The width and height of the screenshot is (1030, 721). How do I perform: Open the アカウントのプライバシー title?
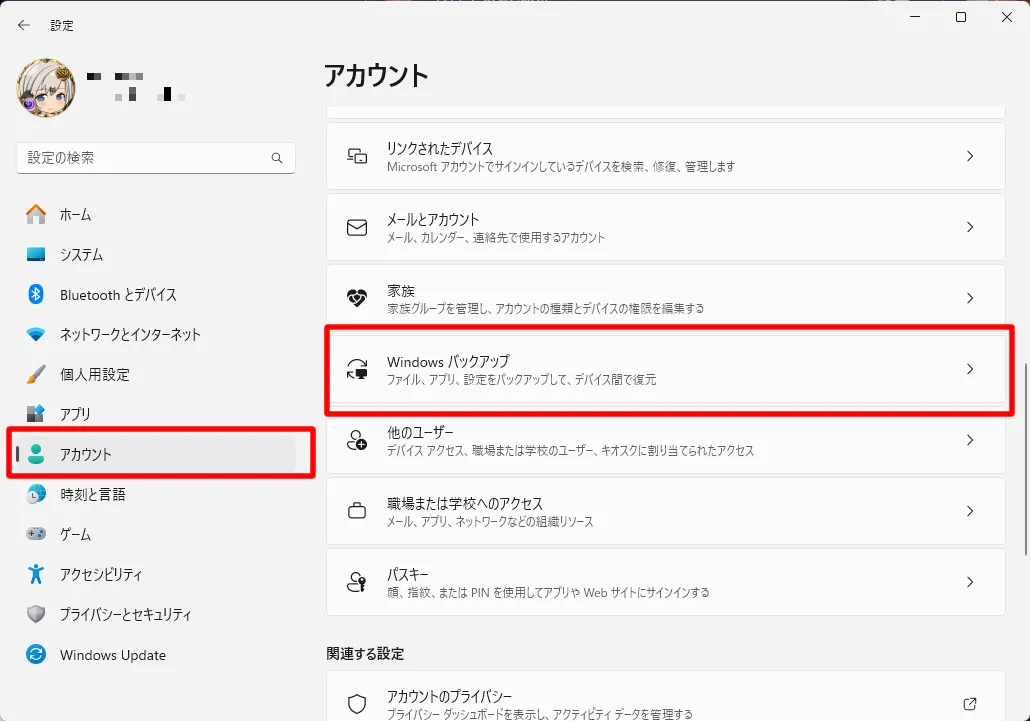[449, 696]
